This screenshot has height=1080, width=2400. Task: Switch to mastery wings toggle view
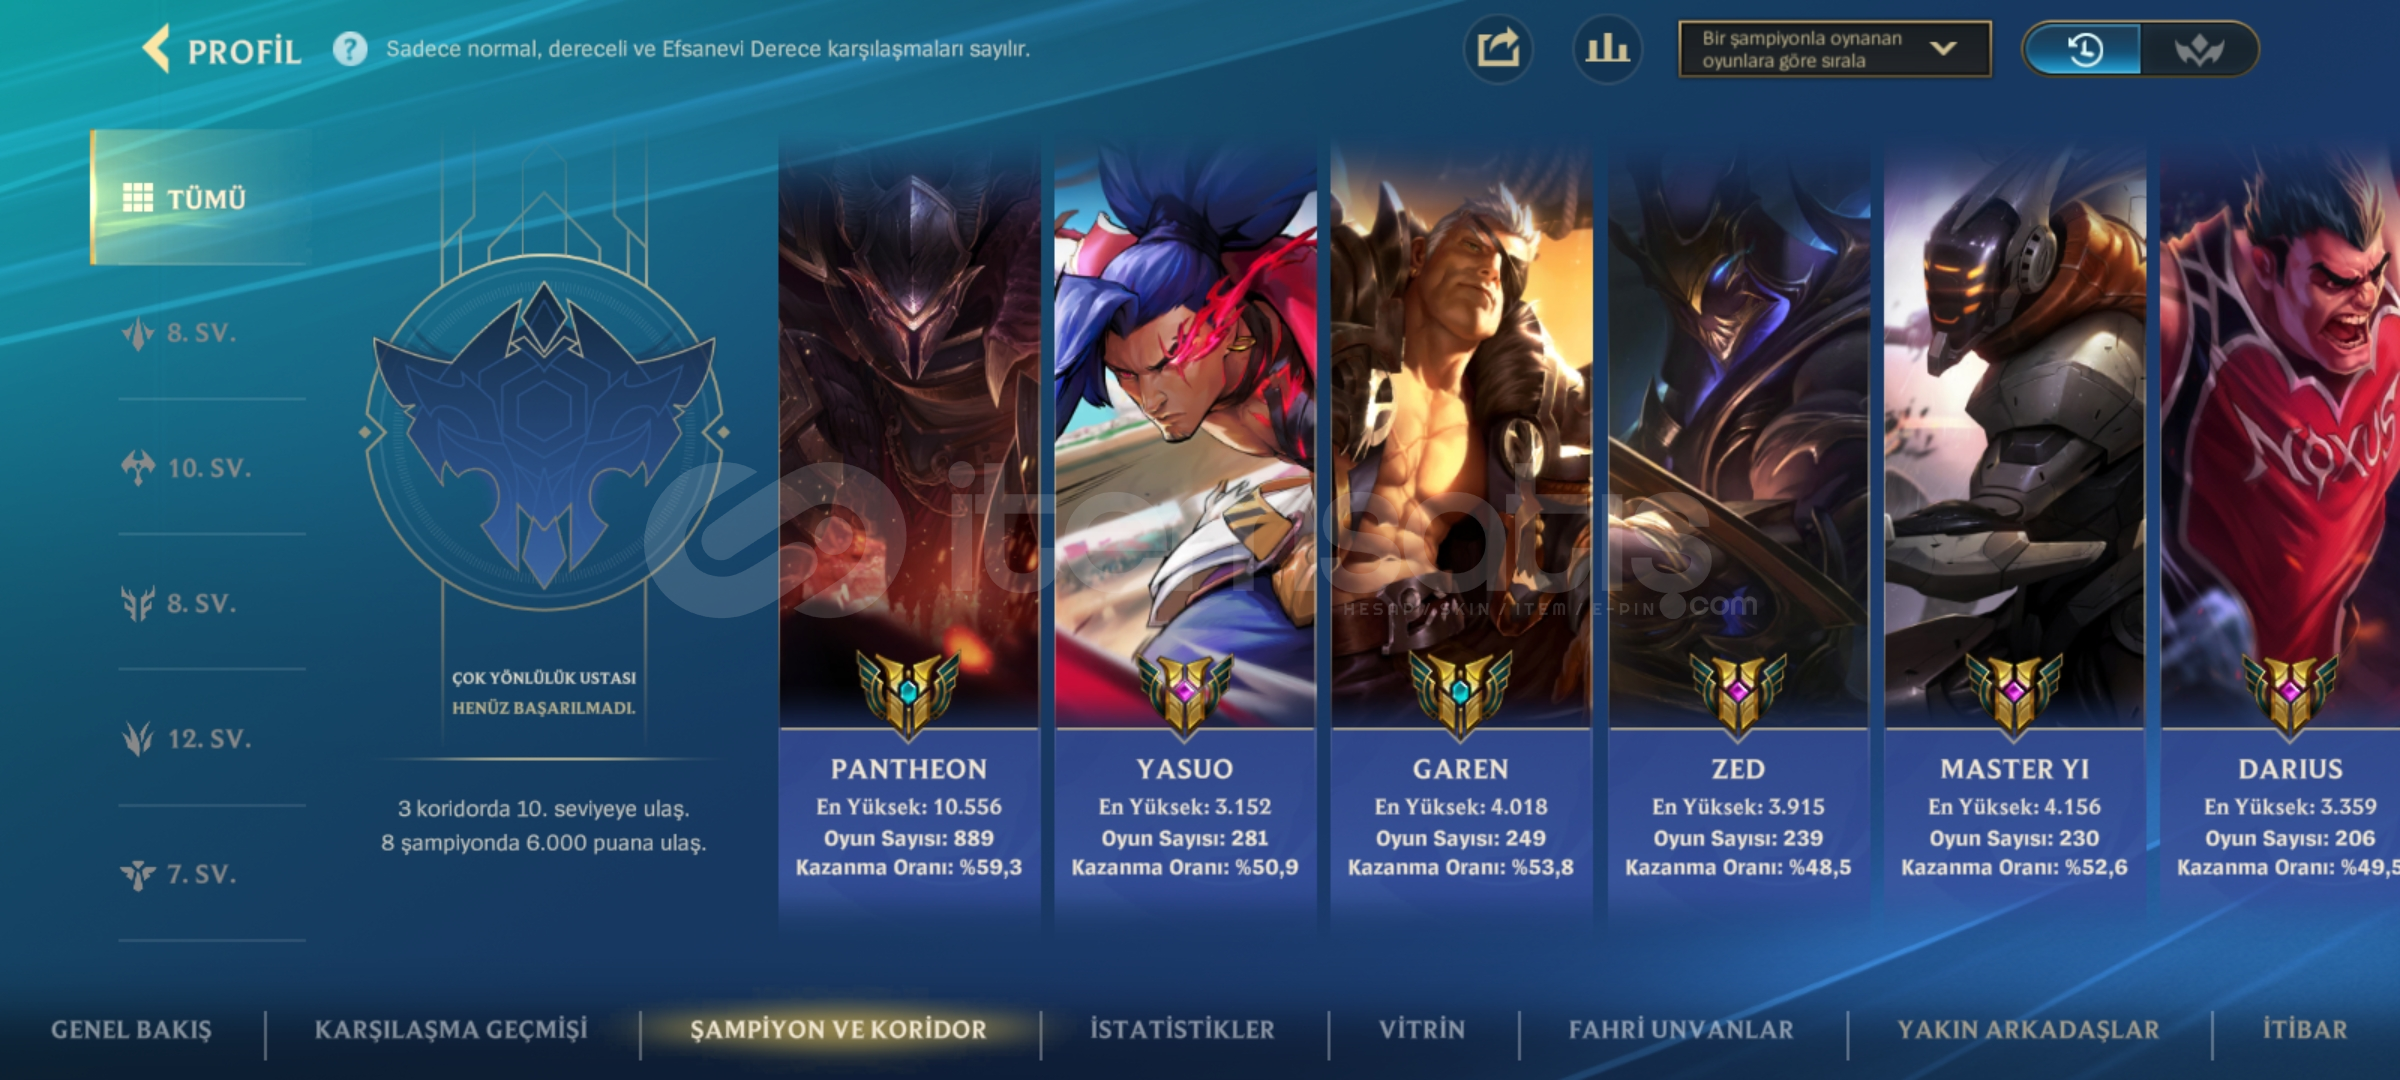pos(2198,49)
